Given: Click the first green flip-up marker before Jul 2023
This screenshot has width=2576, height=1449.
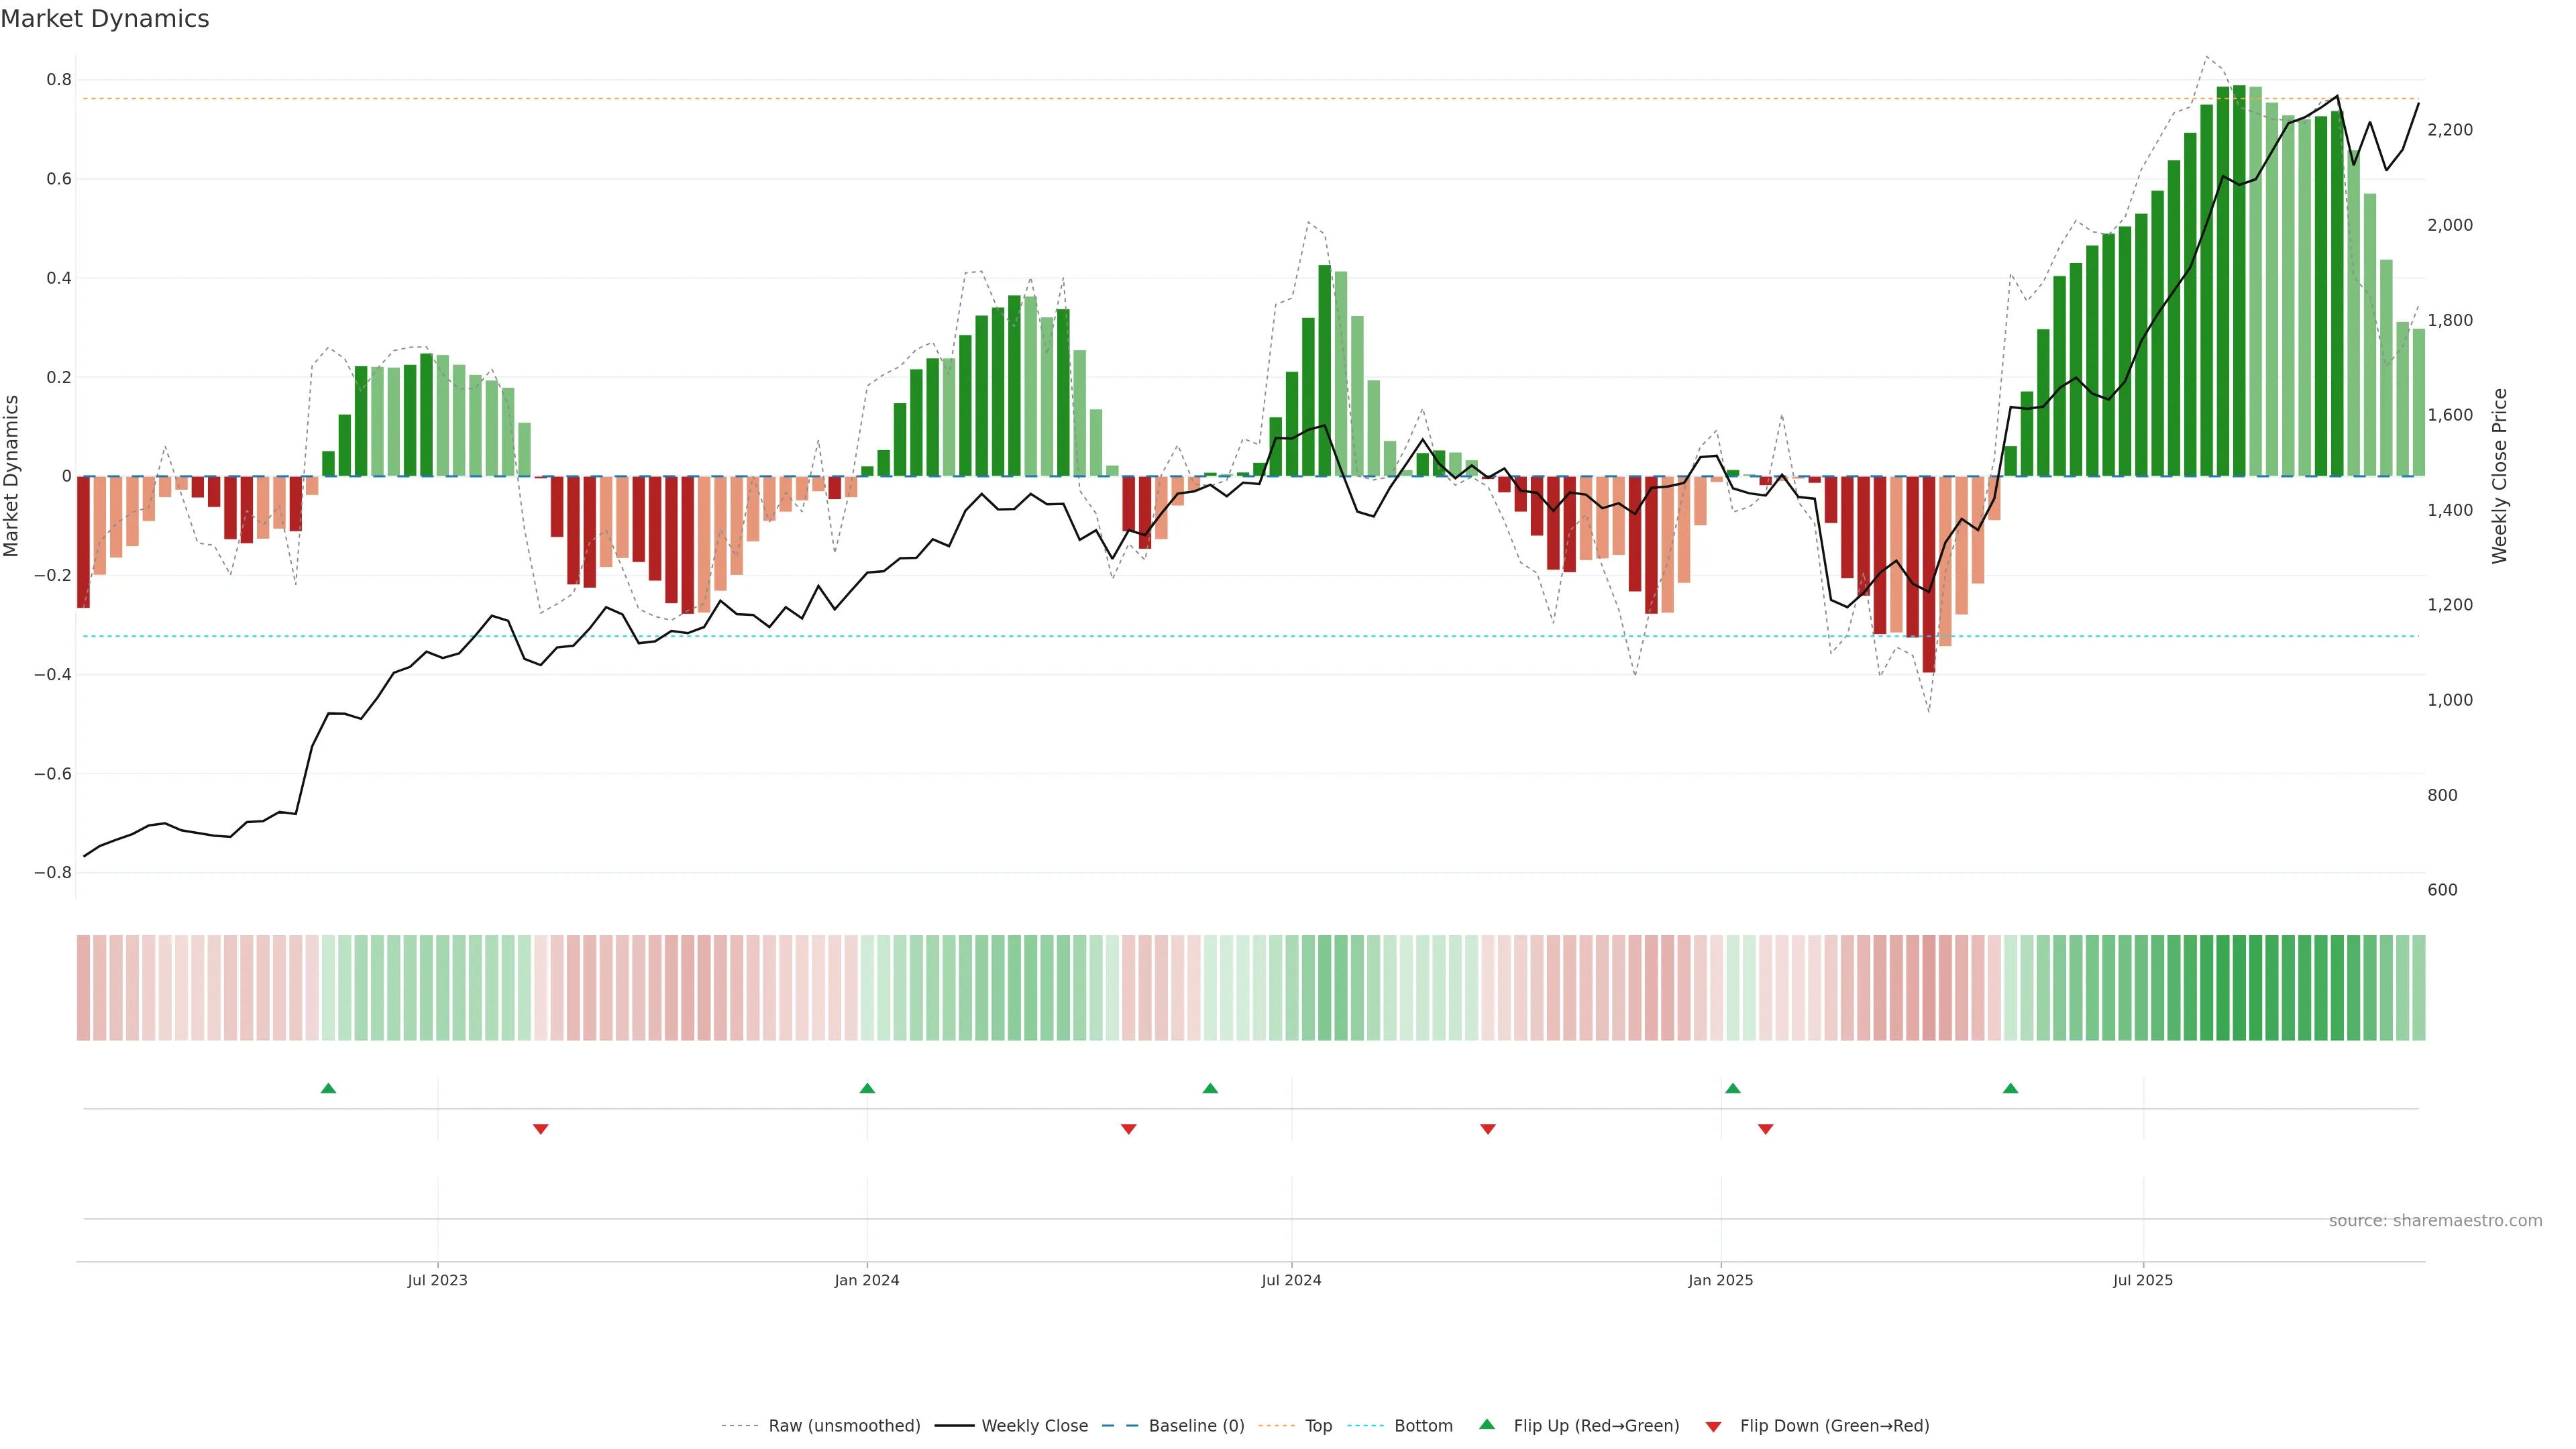Looking at the screenshot, I should tap(328, 1088).
